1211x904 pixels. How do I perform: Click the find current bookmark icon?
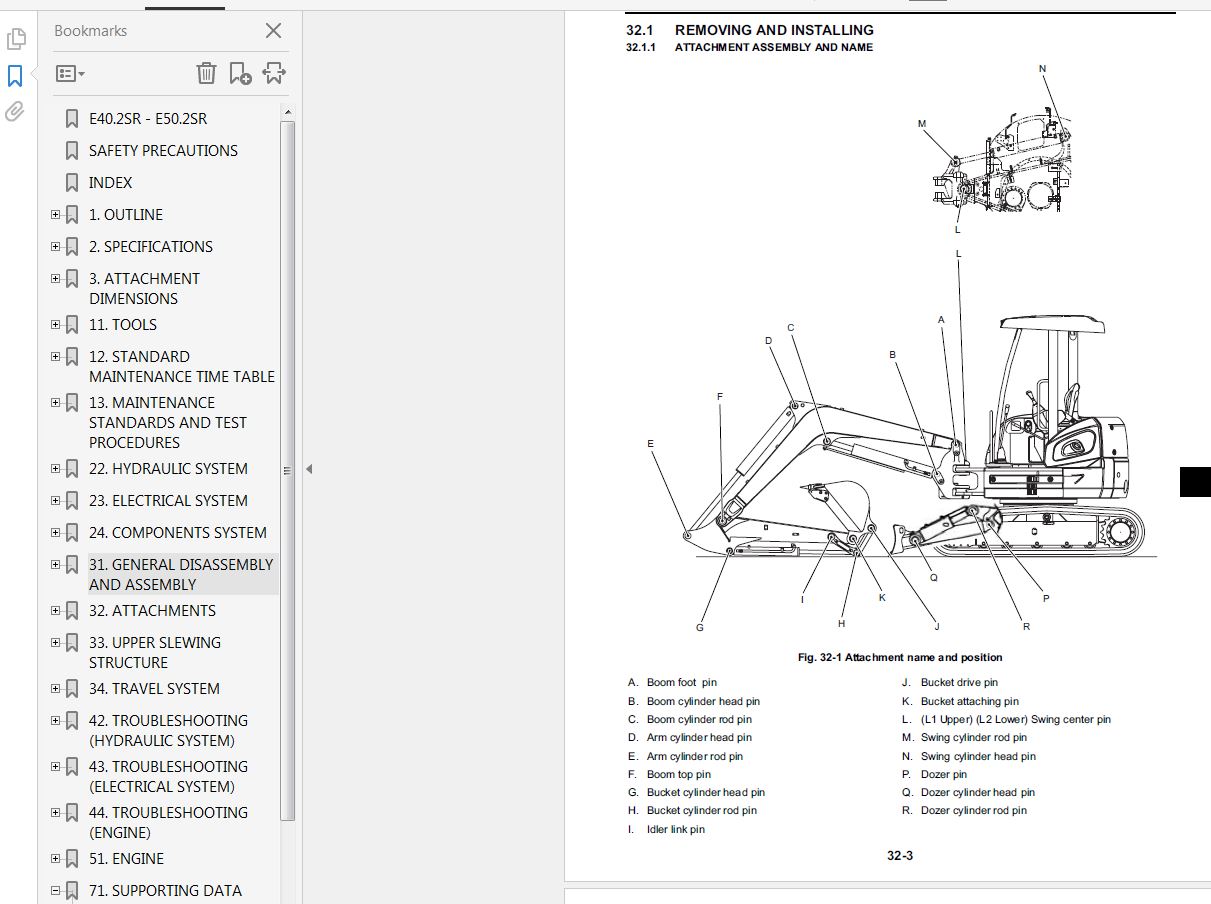tap(274, 73)
